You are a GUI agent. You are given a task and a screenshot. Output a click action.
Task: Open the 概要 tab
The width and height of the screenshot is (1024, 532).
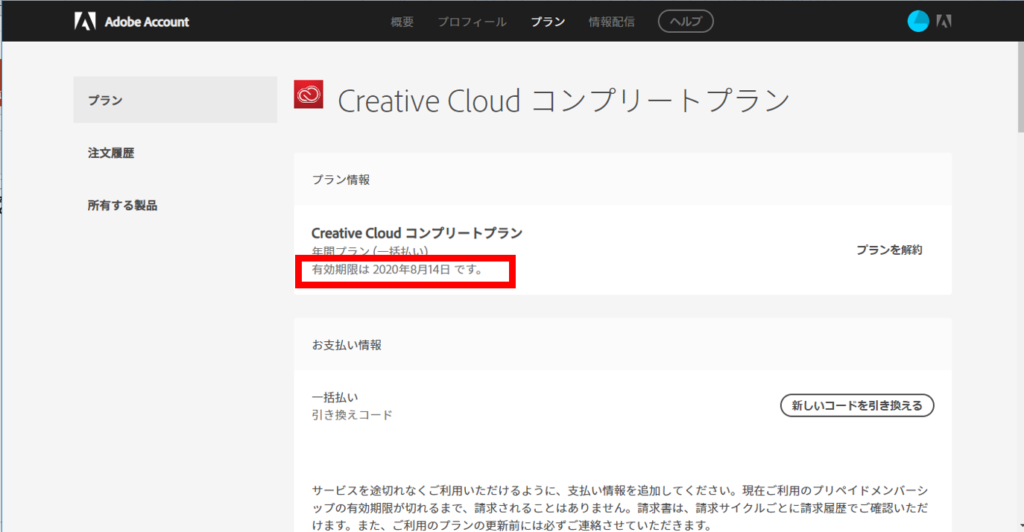pos(402,22)
